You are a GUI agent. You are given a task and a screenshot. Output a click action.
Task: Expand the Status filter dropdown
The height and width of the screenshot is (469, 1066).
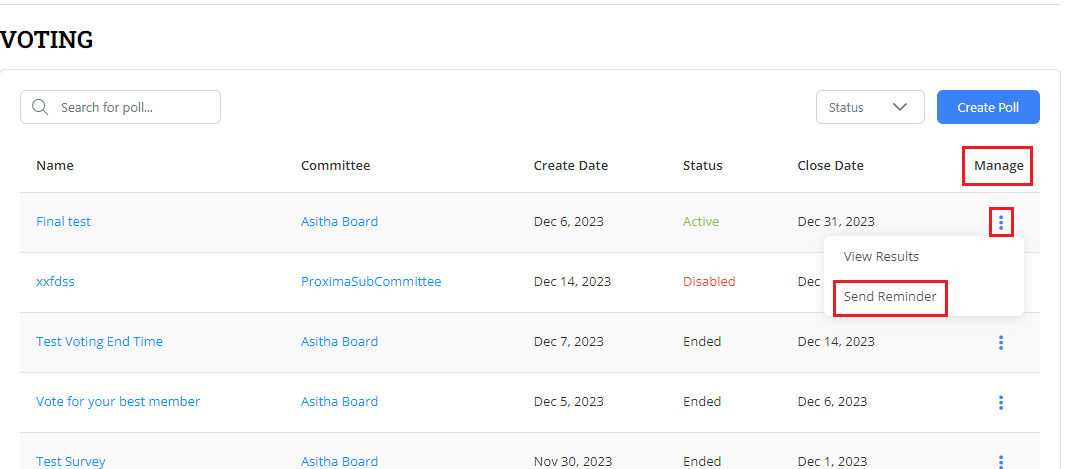pyautogui.click(x=869, y=108)
